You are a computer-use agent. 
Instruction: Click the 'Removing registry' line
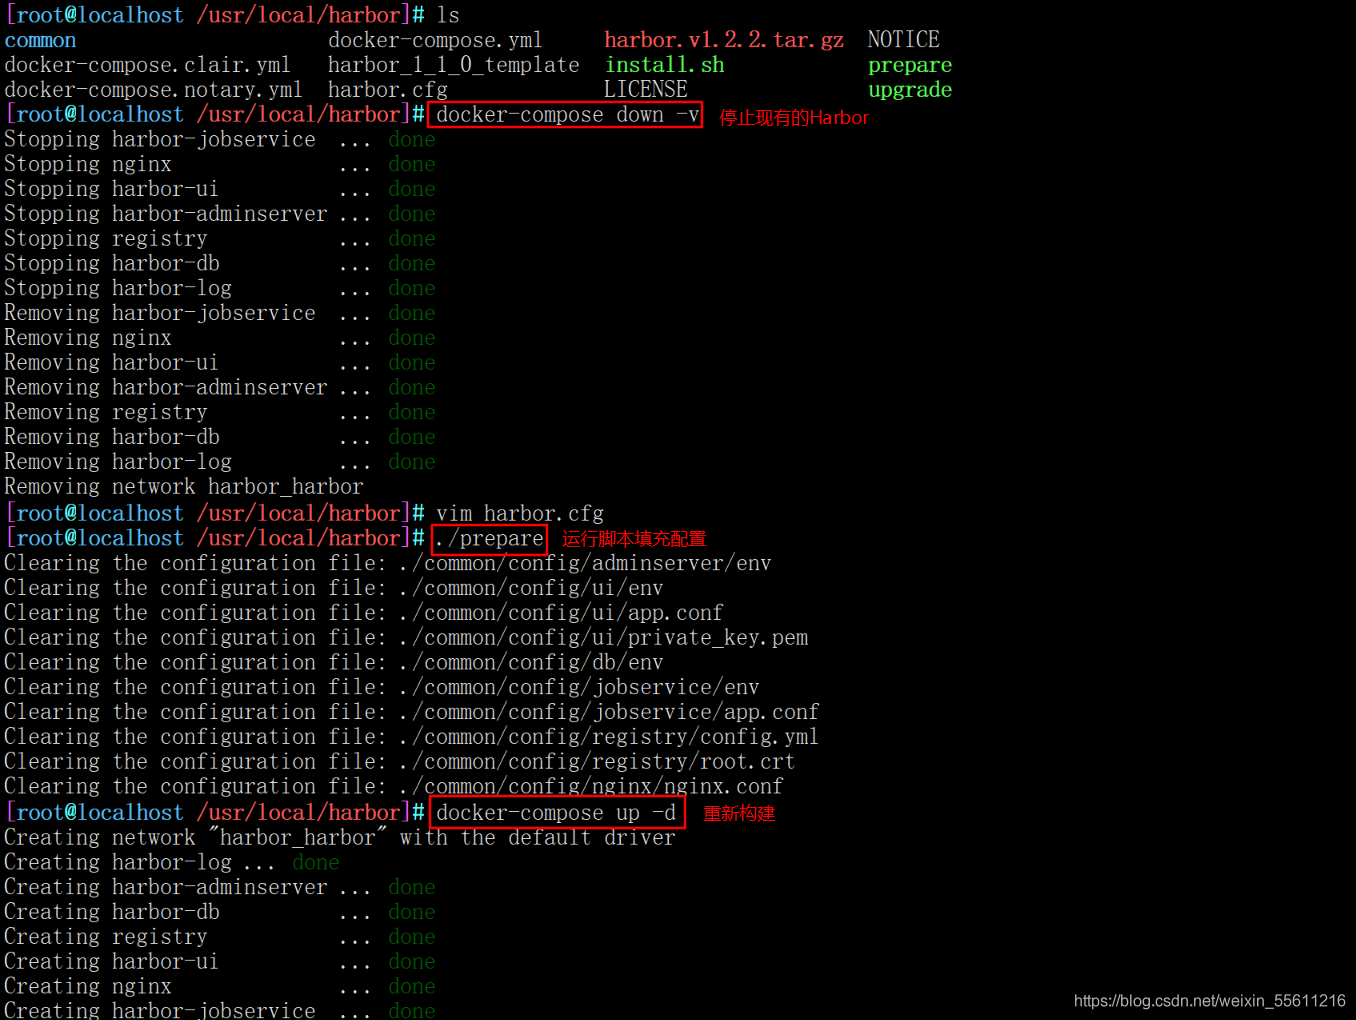[x=220, y=413]
